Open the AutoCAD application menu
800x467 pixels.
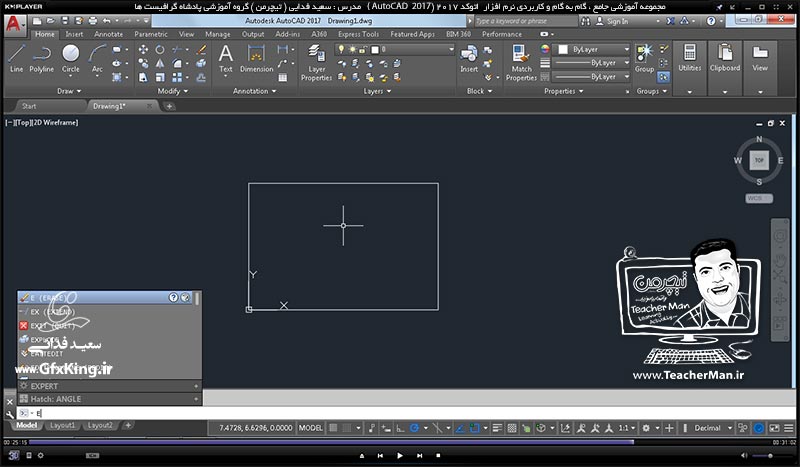click(x=14, y=24)
